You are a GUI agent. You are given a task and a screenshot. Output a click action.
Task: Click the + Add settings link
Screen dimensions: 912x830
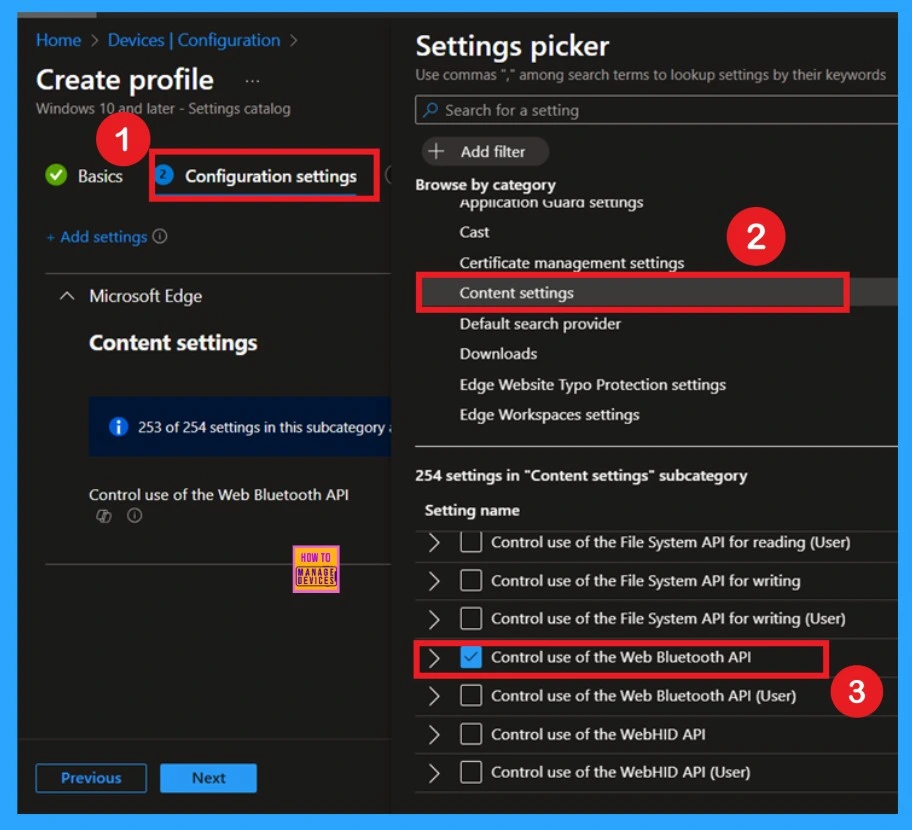(97, 237)
